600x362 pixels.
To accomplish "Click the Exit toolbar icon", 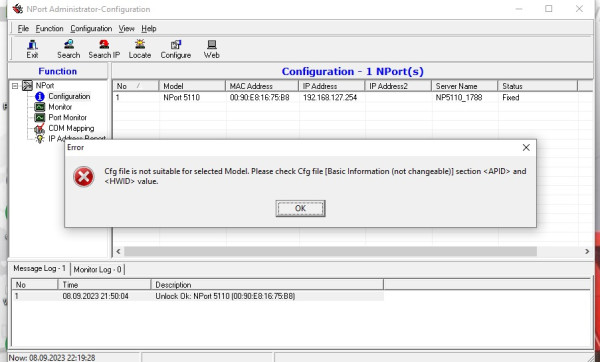I will [32, 49].
